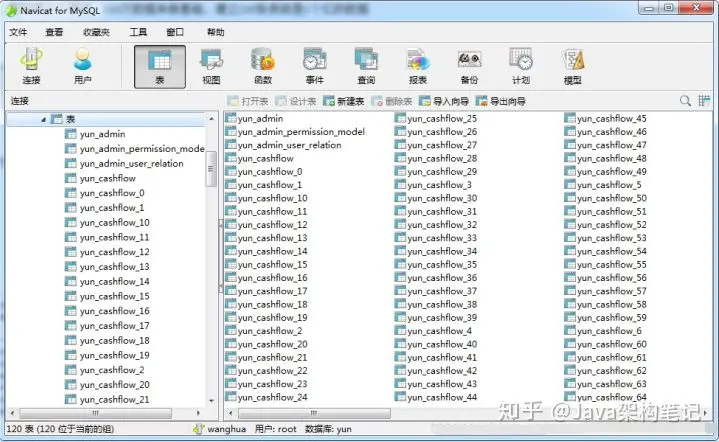This screenshot has width=719, height=442.
Task: Click the 打开表 open table button
Action: click(248, 101)
